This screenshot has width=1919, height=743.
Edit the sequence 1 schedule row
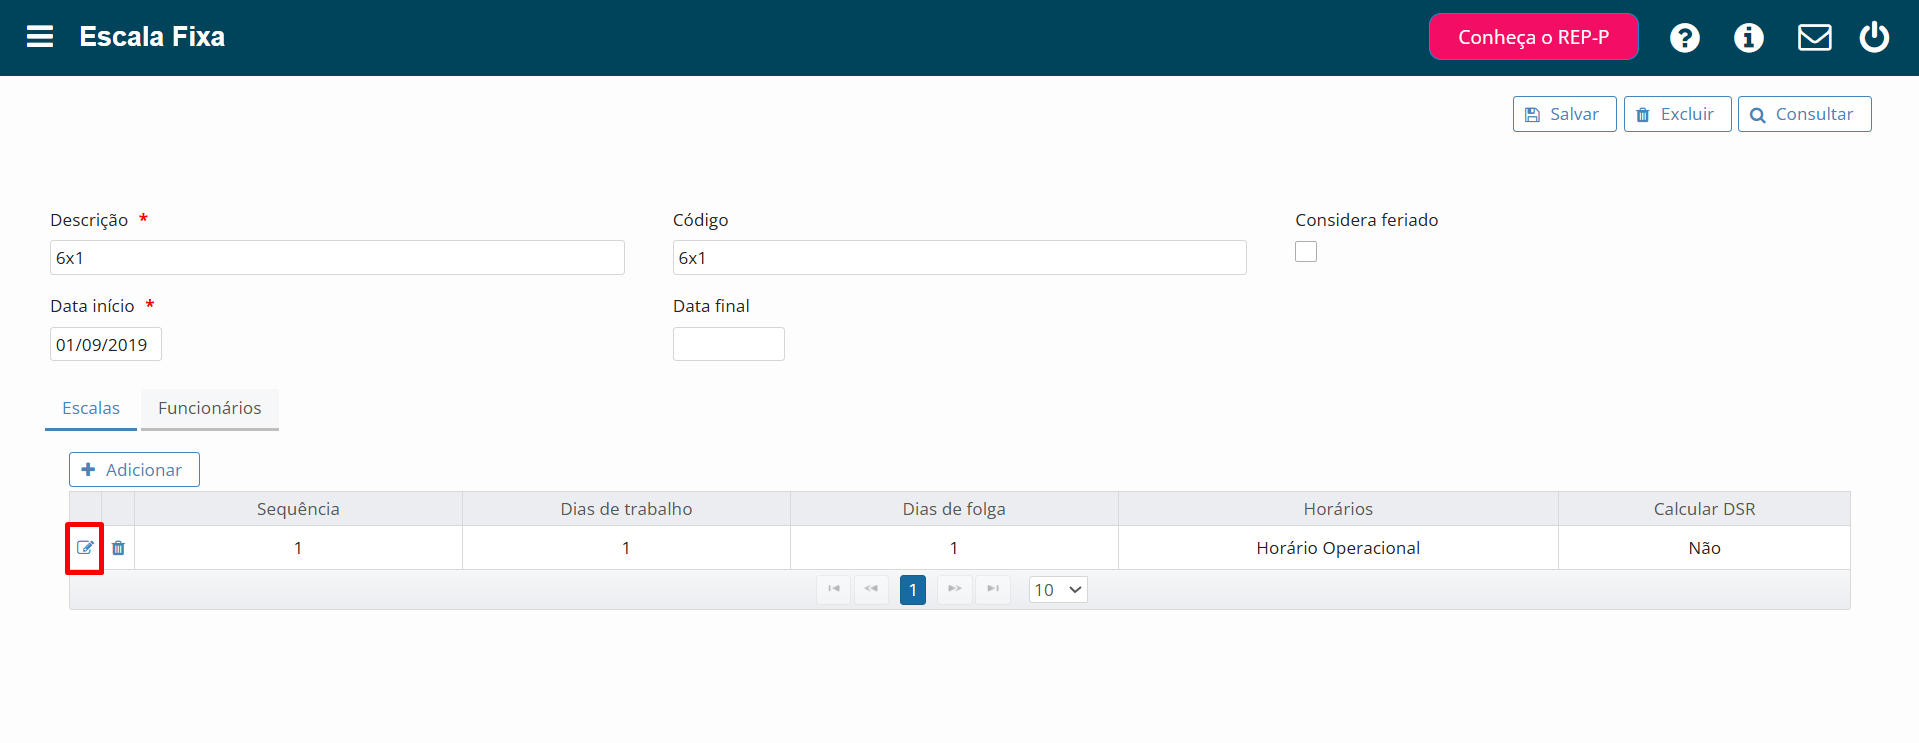85,548
